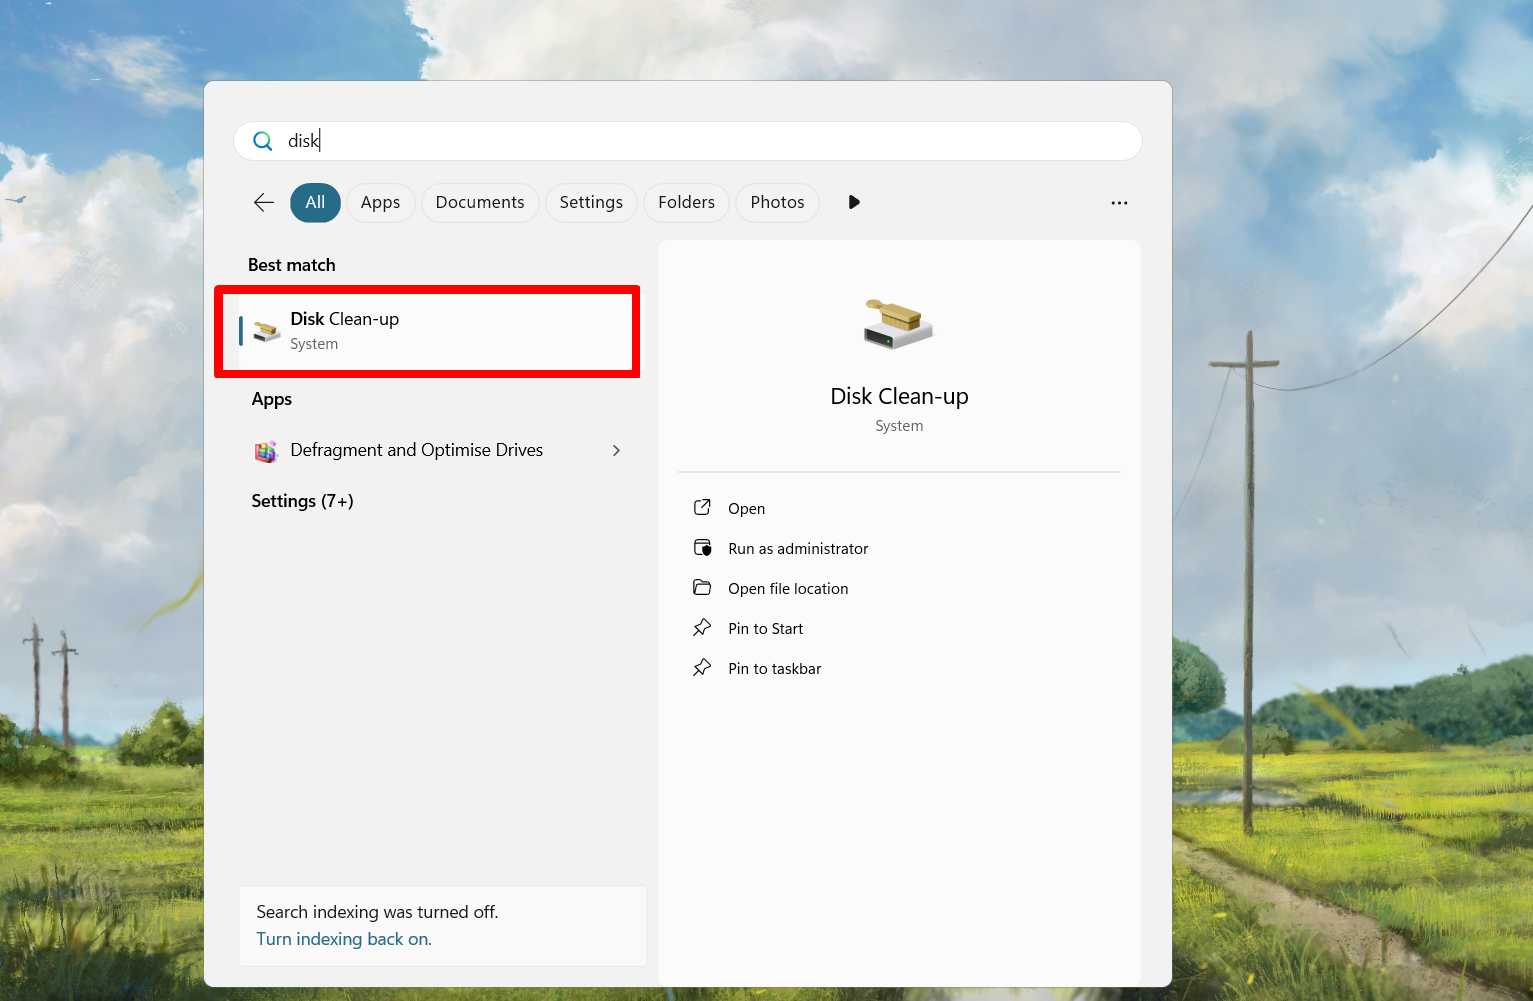This screenshot has width=1533, height=1001.
Task: Click the Pin to Start pin icon
Action: 704,628
